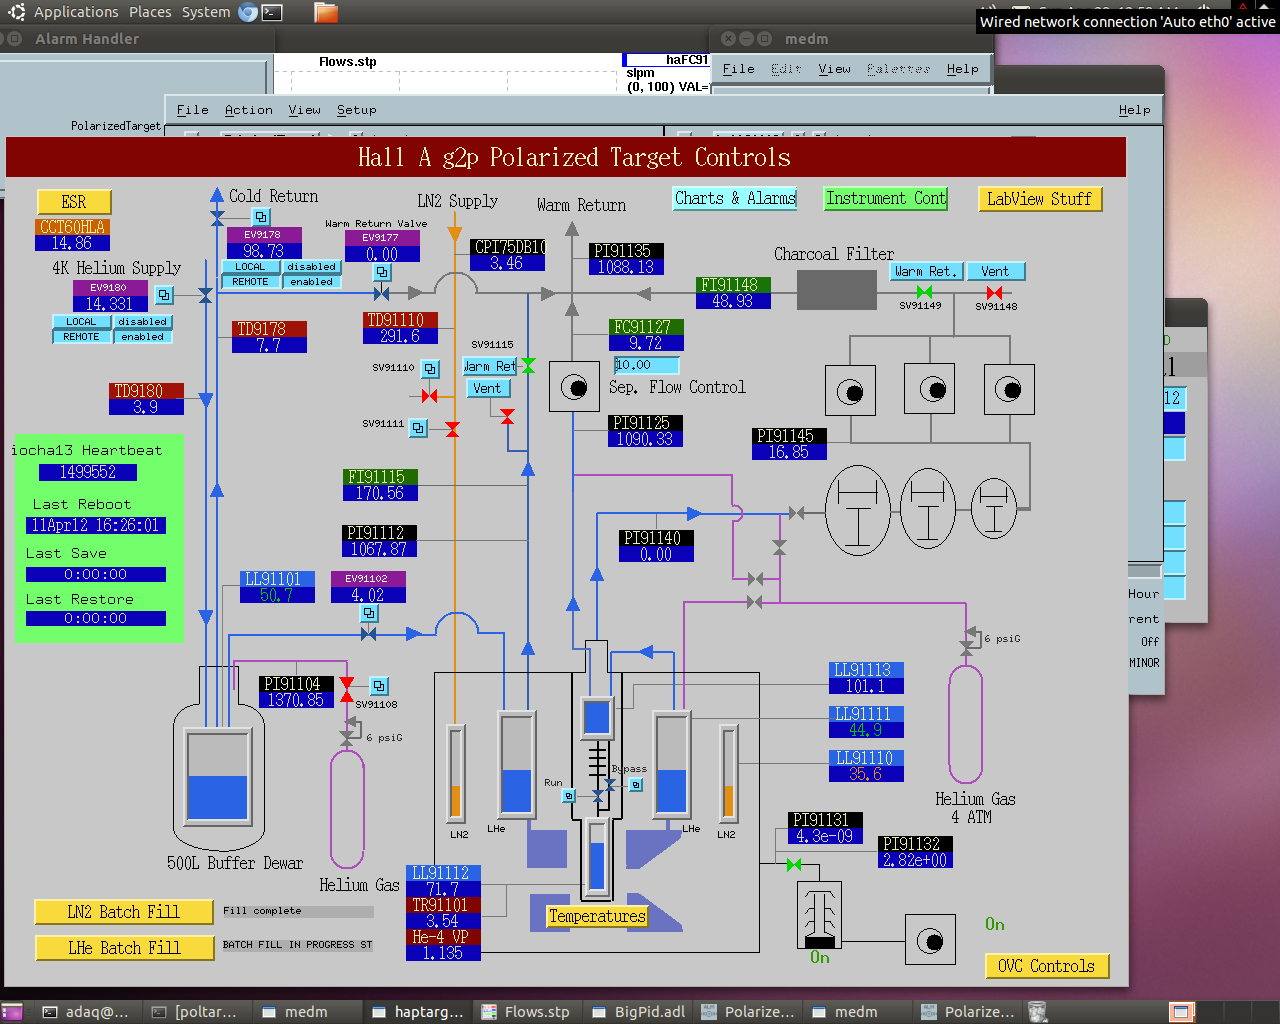The height and width of the screenshot is (1024, 1280).
Task: Click the OVC pump symbol at bottom right
Action: [x=930, y=941]
